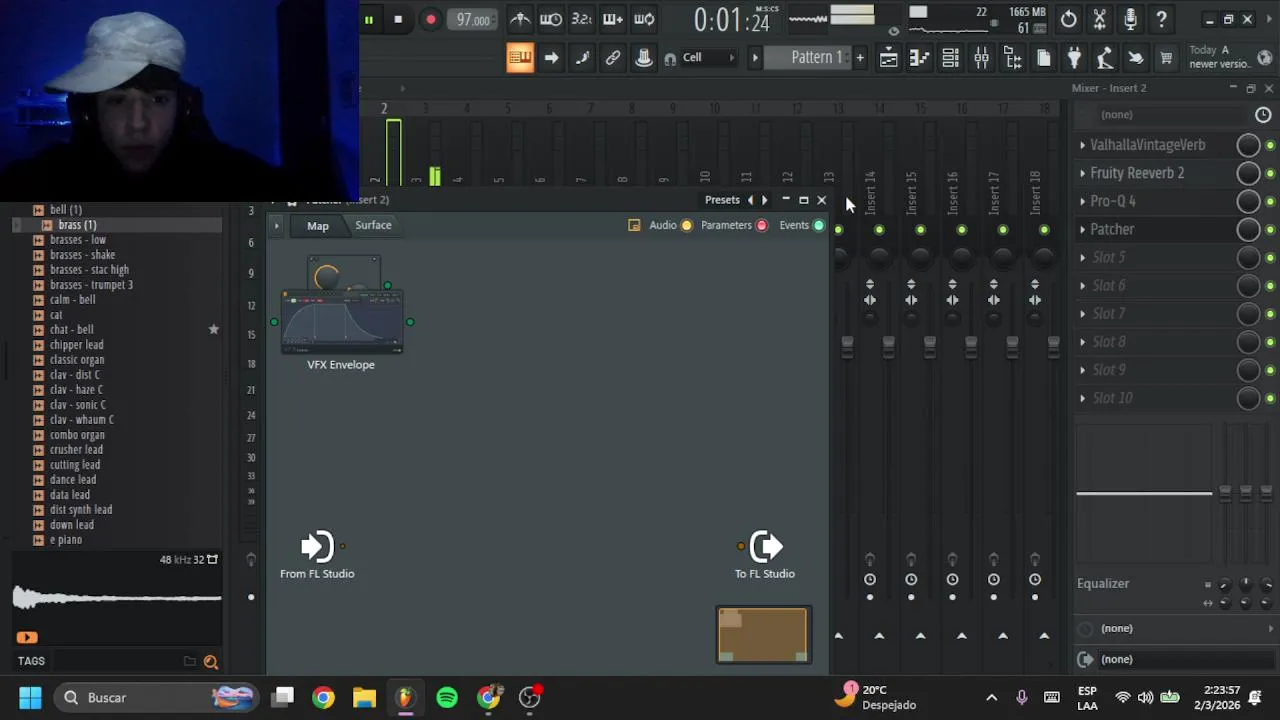1280x720 pixels.
Task: Click the one-click audio recording microphone icon
Action: (x=1131, y=19)
